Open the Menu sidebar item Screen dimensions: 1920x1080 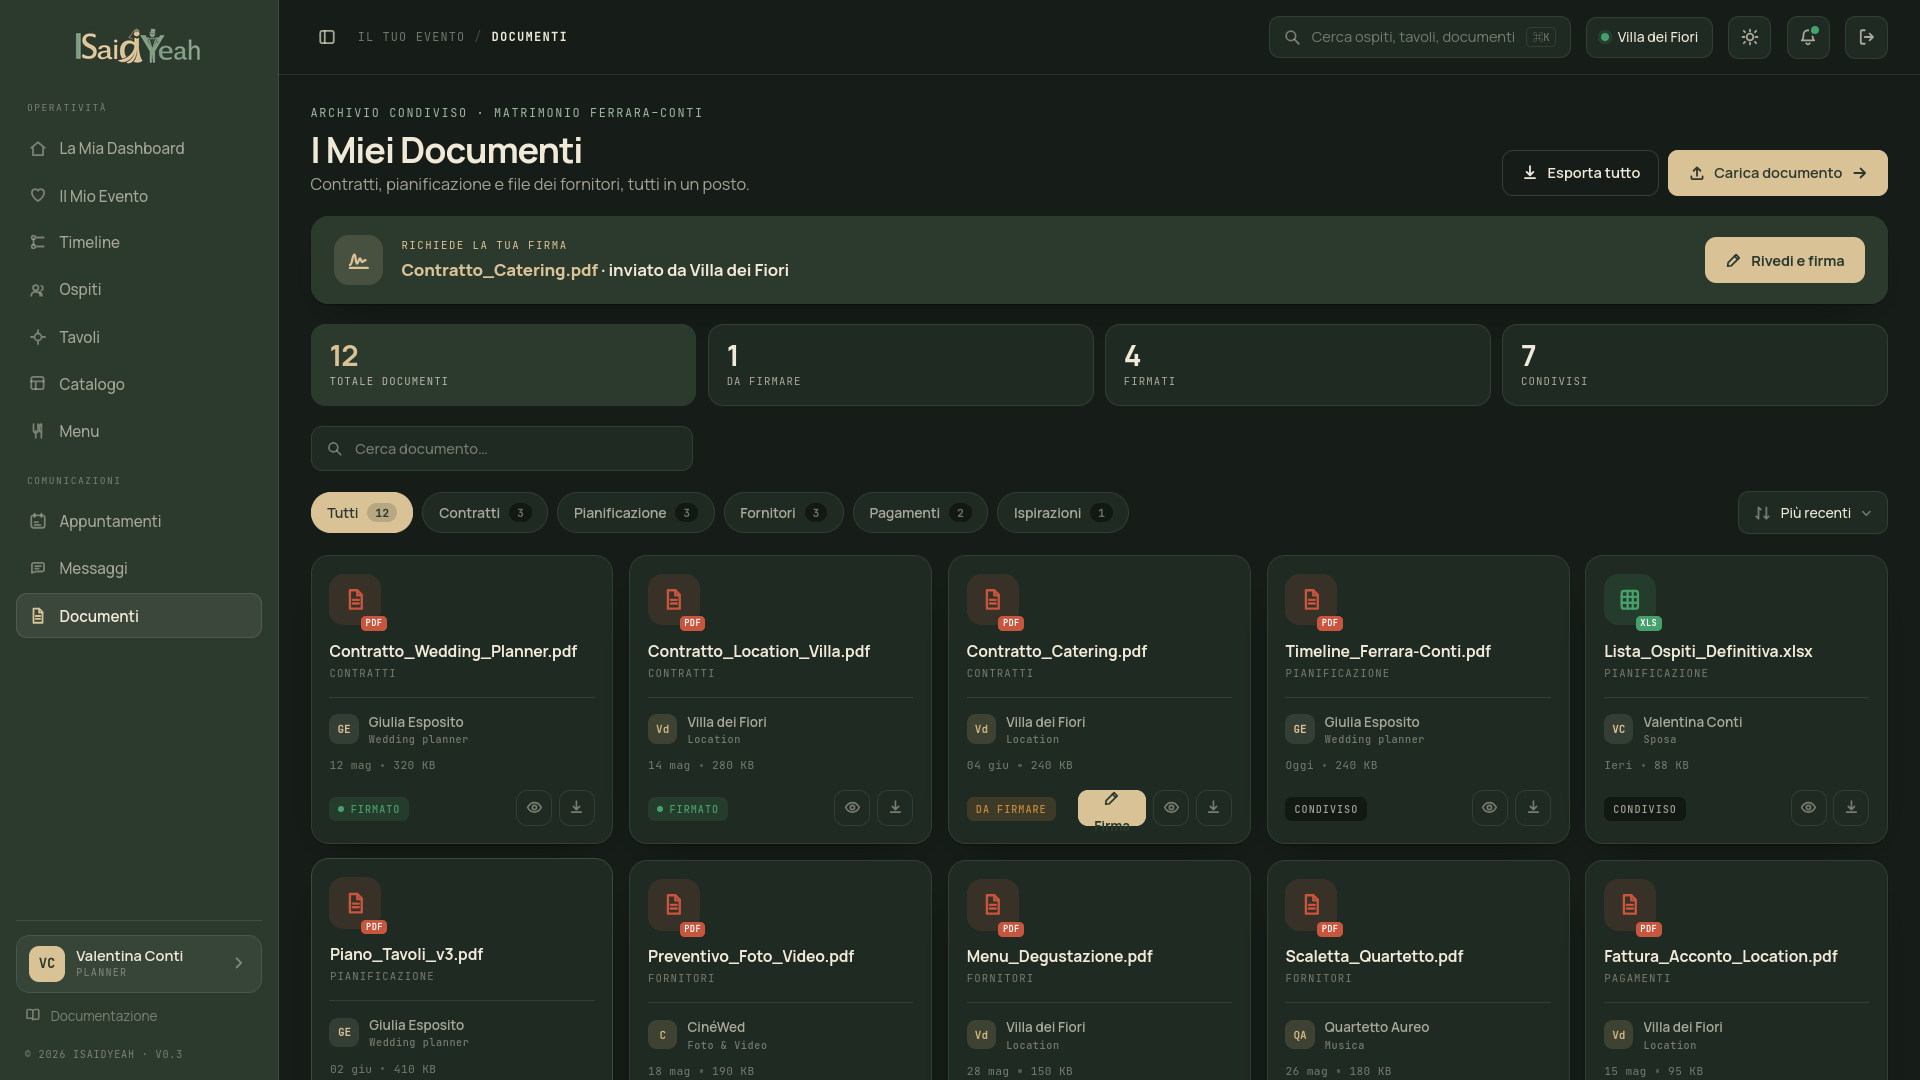[139, 431]
